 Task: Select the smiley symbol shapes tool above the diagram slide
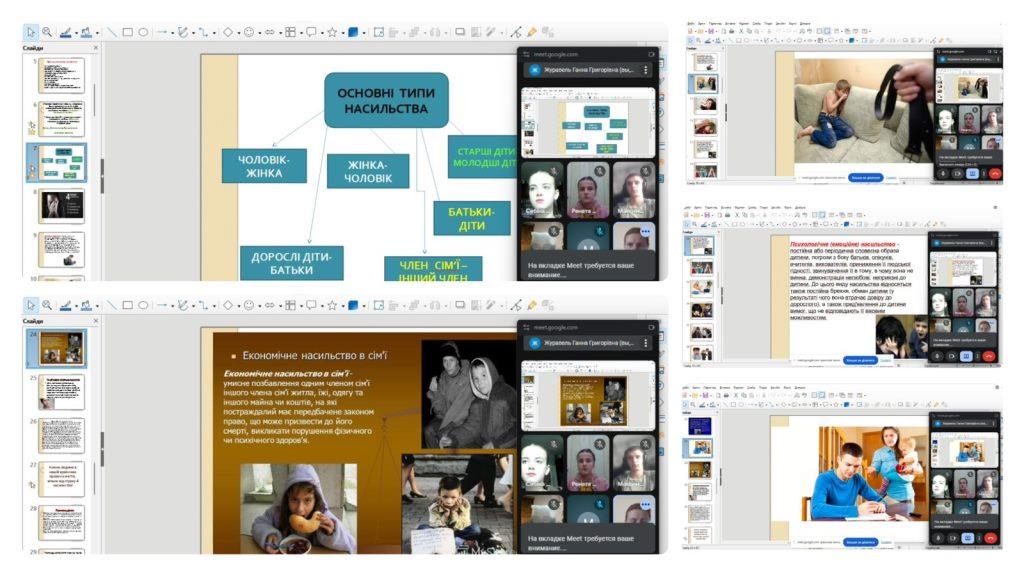click(x=249, y=32)
